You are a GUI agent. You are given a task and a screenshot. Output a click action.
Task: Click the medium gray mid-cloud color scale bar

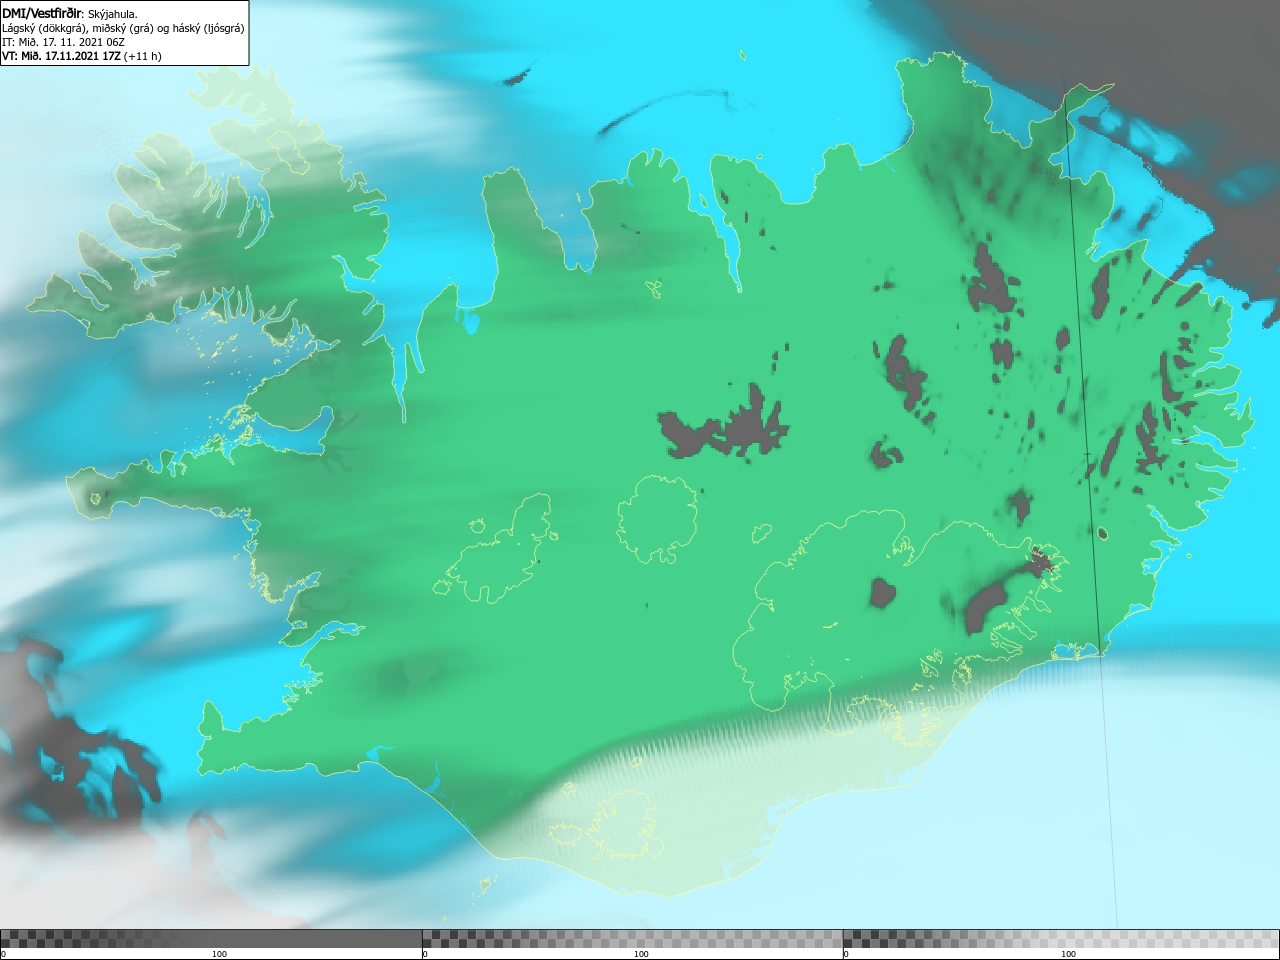(632, 938)
